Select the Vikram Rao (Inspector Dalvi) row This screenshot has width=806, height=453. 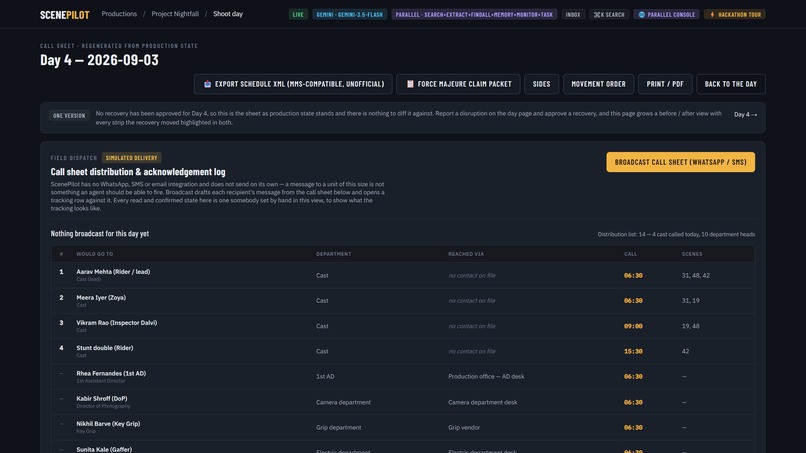402,326
